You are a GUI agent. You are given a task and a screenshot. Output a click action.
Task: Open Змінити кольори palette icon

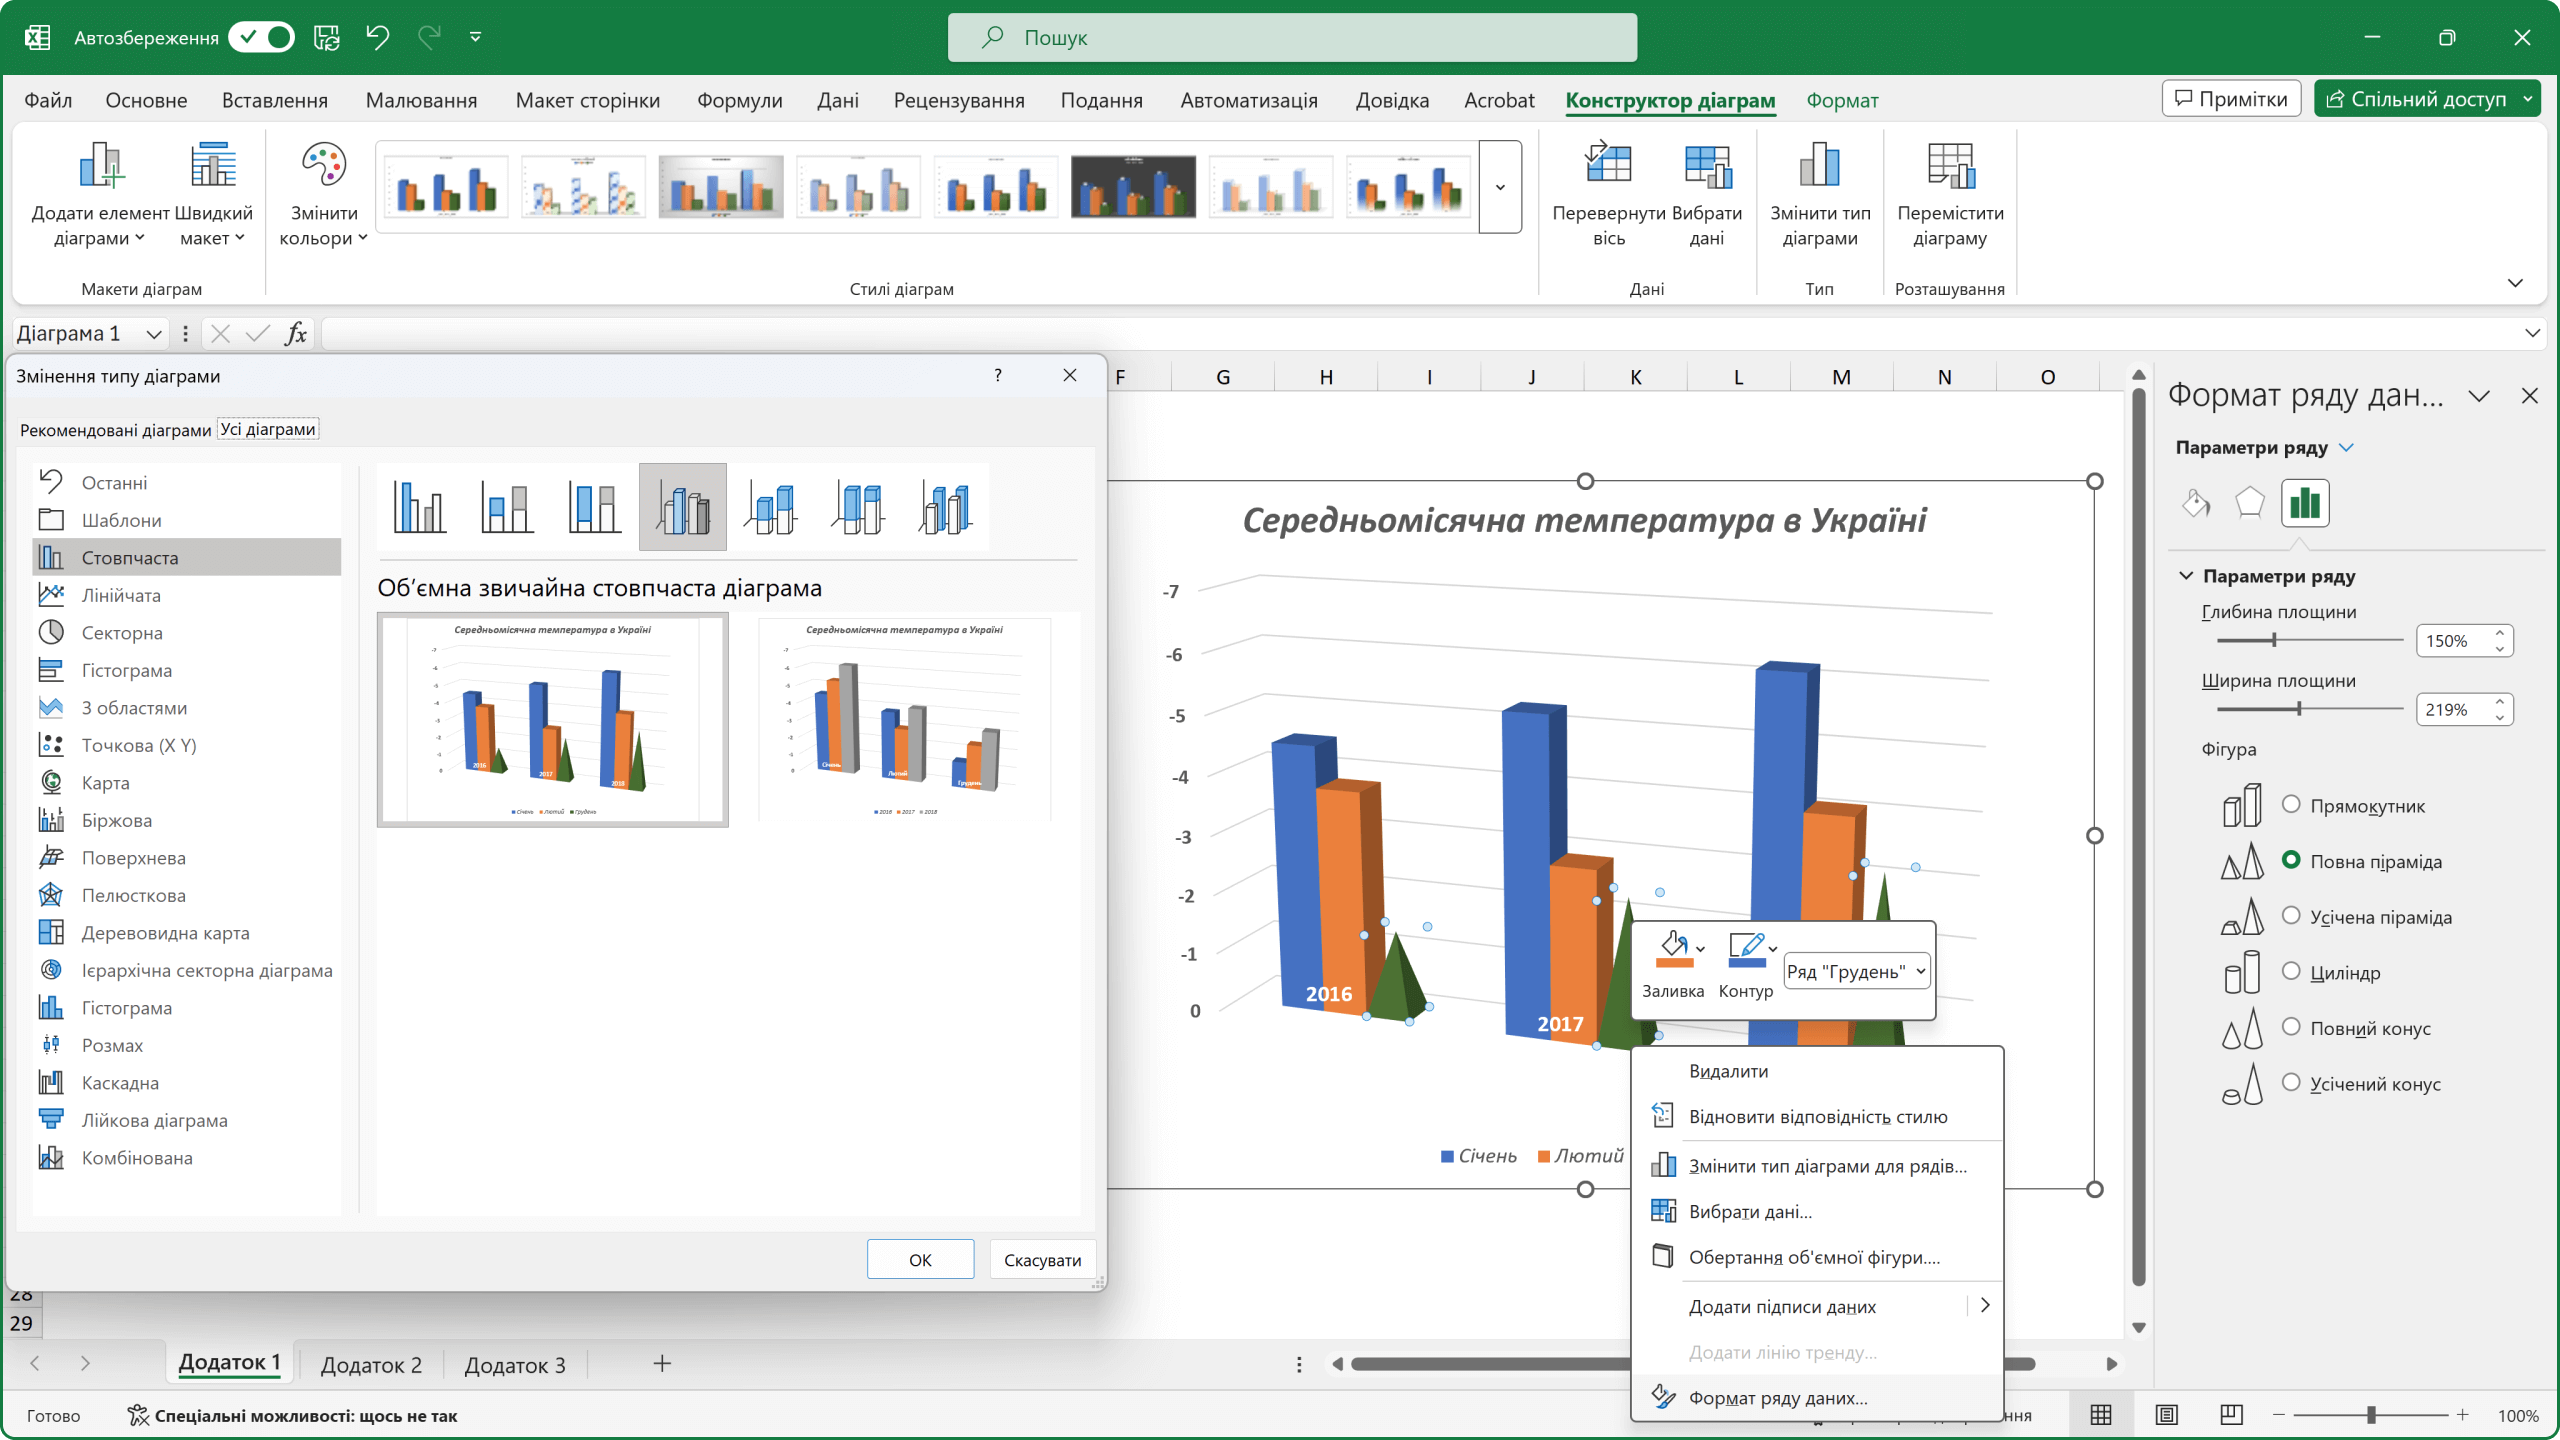323,165
